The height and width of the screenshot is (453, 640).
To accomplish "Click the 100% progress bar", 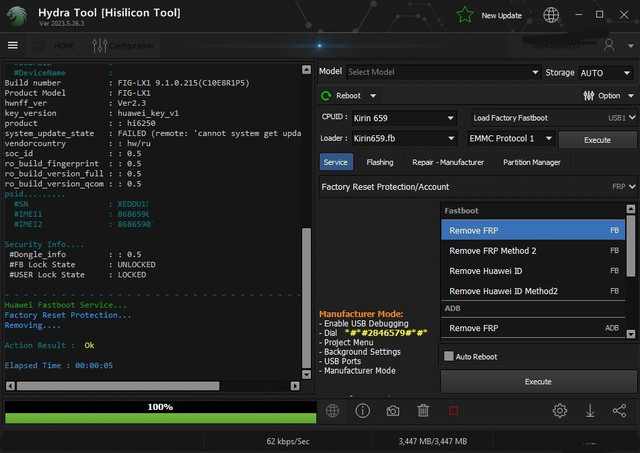I will coord(160,412).
